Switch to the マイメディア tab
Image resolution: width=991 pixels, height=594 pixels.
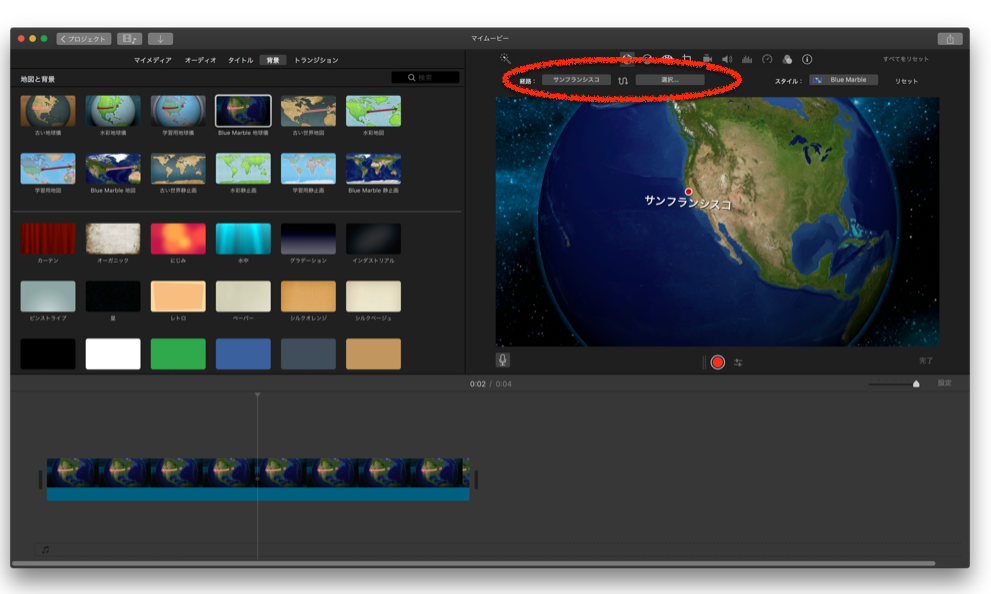pyautogui.click(x=152, y=60)
